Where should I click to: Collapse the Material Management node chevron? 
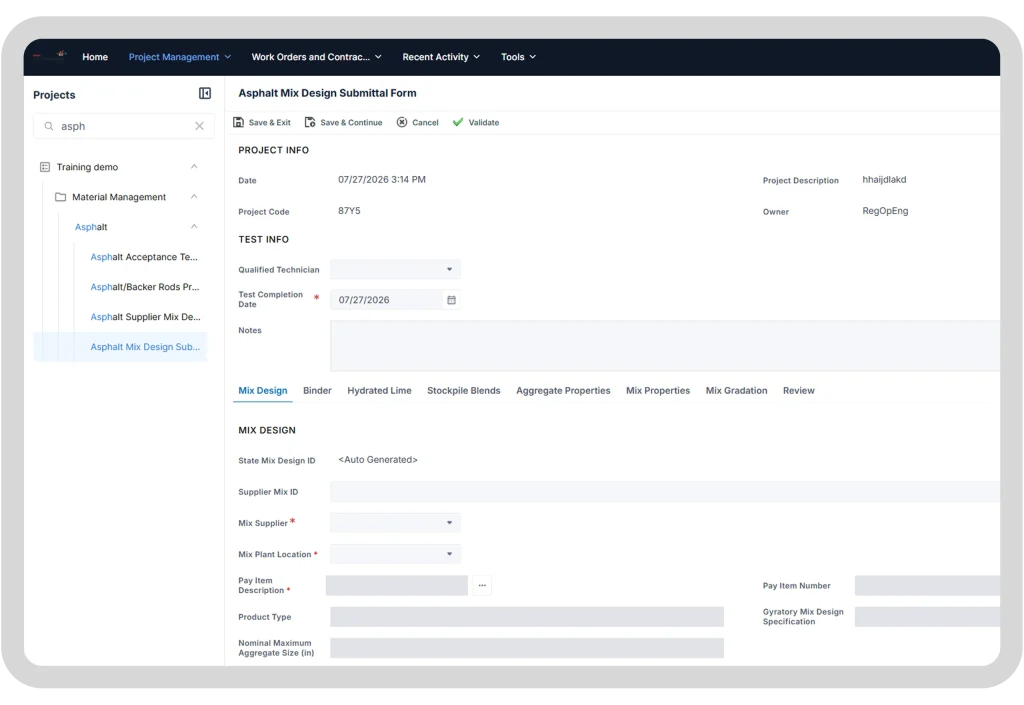click(x=194, y=196)
